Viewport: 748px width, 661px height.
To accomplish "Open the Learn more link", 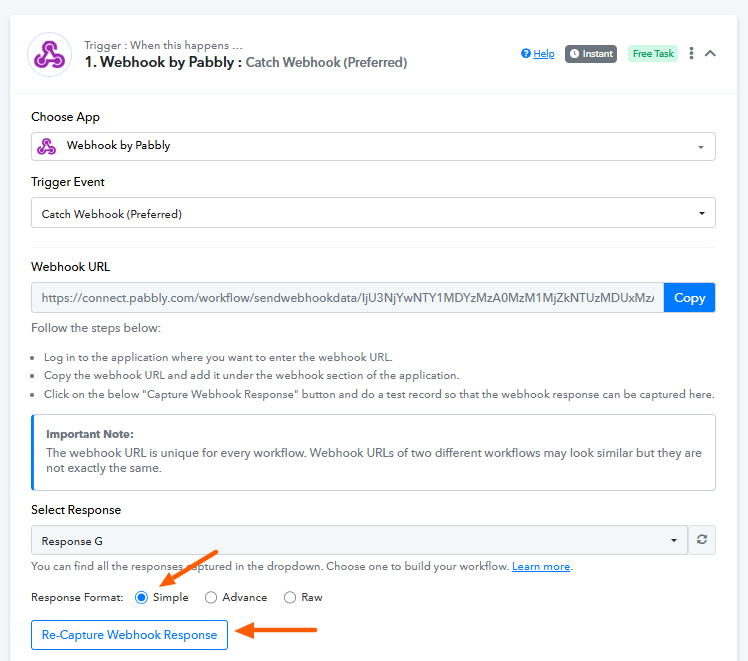I will 541,567.
